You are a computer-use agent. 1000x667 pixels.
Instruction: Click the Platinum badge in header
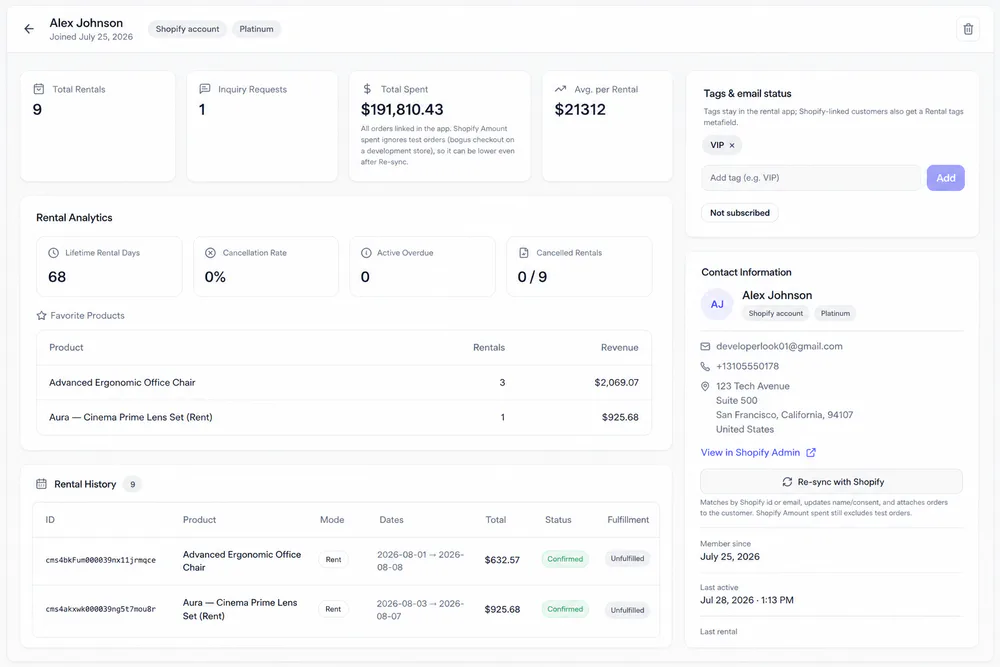(x=256, y=29)
